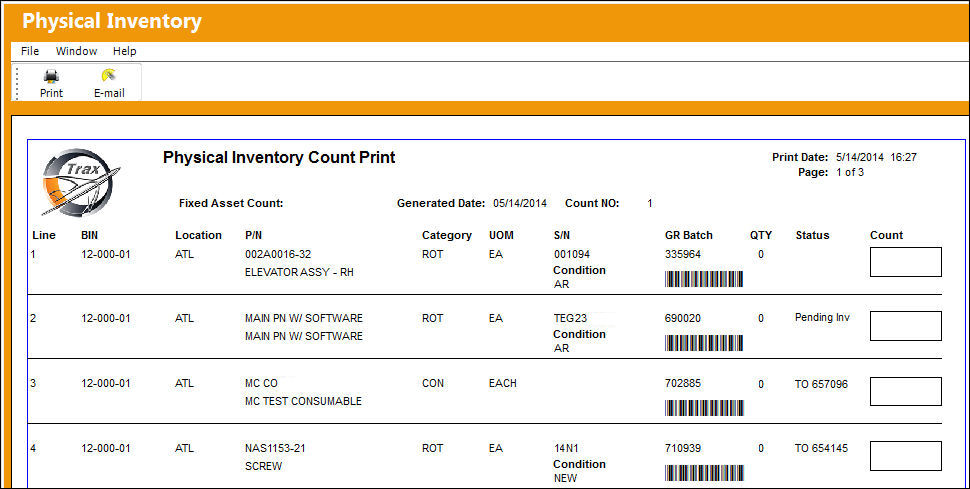Click the 'Count' column header

click(886, 235)
